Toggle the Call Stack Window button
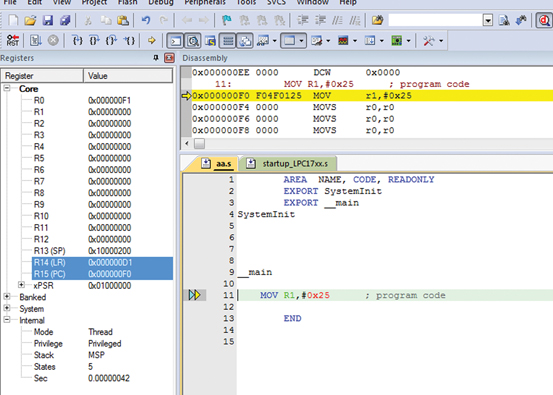This screenshot has height=395, width=553. tap(245, 41)
